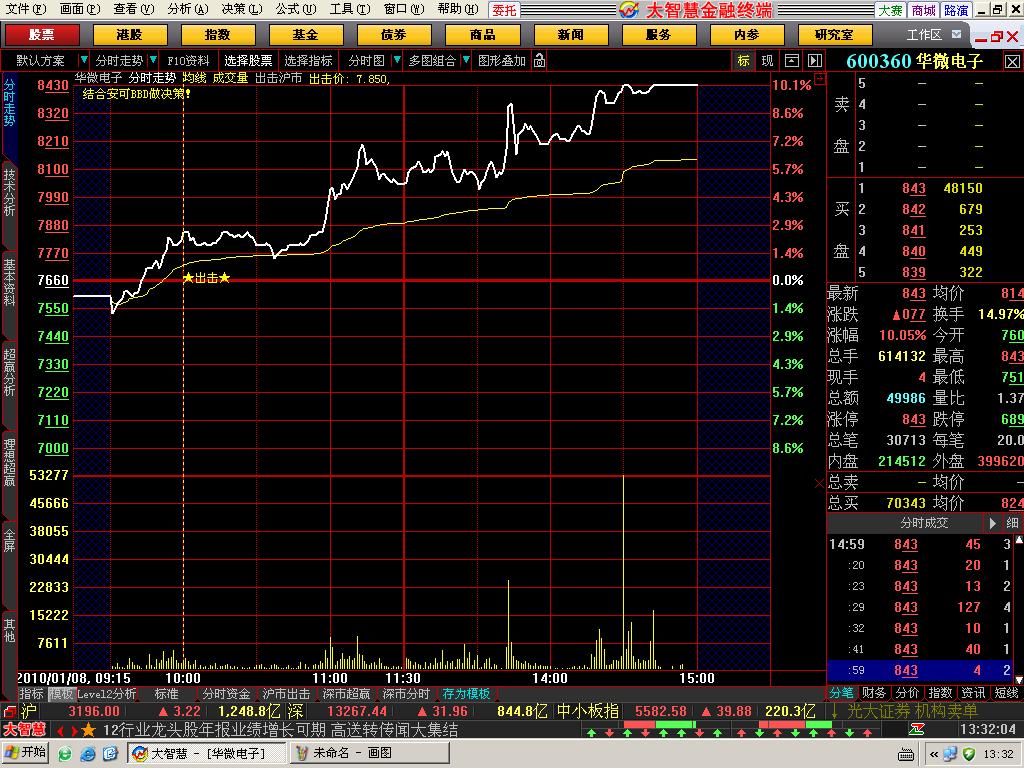Screen dimensions: 1024x768
Task: Click the side panel collapse arrow icon
Action: click(814, 61)
